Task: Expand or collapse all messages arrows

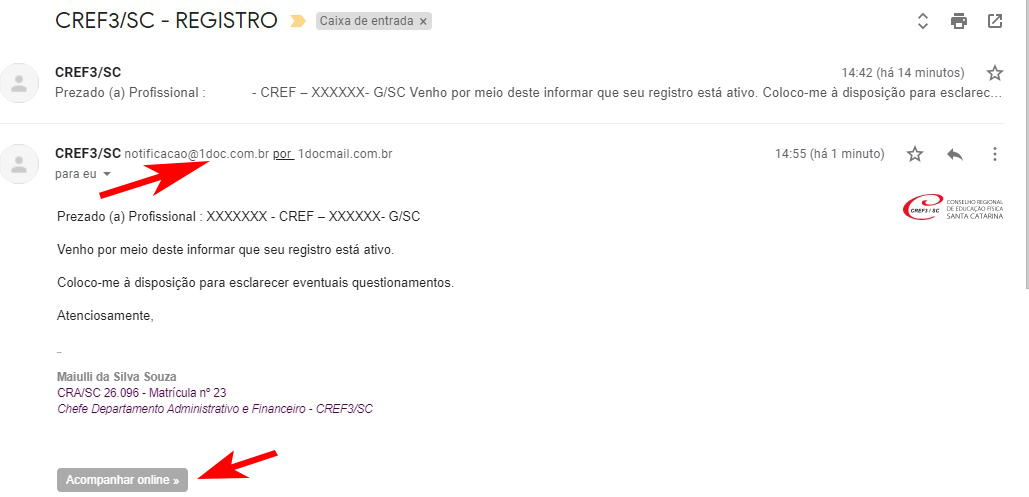Action: point(923,21)
